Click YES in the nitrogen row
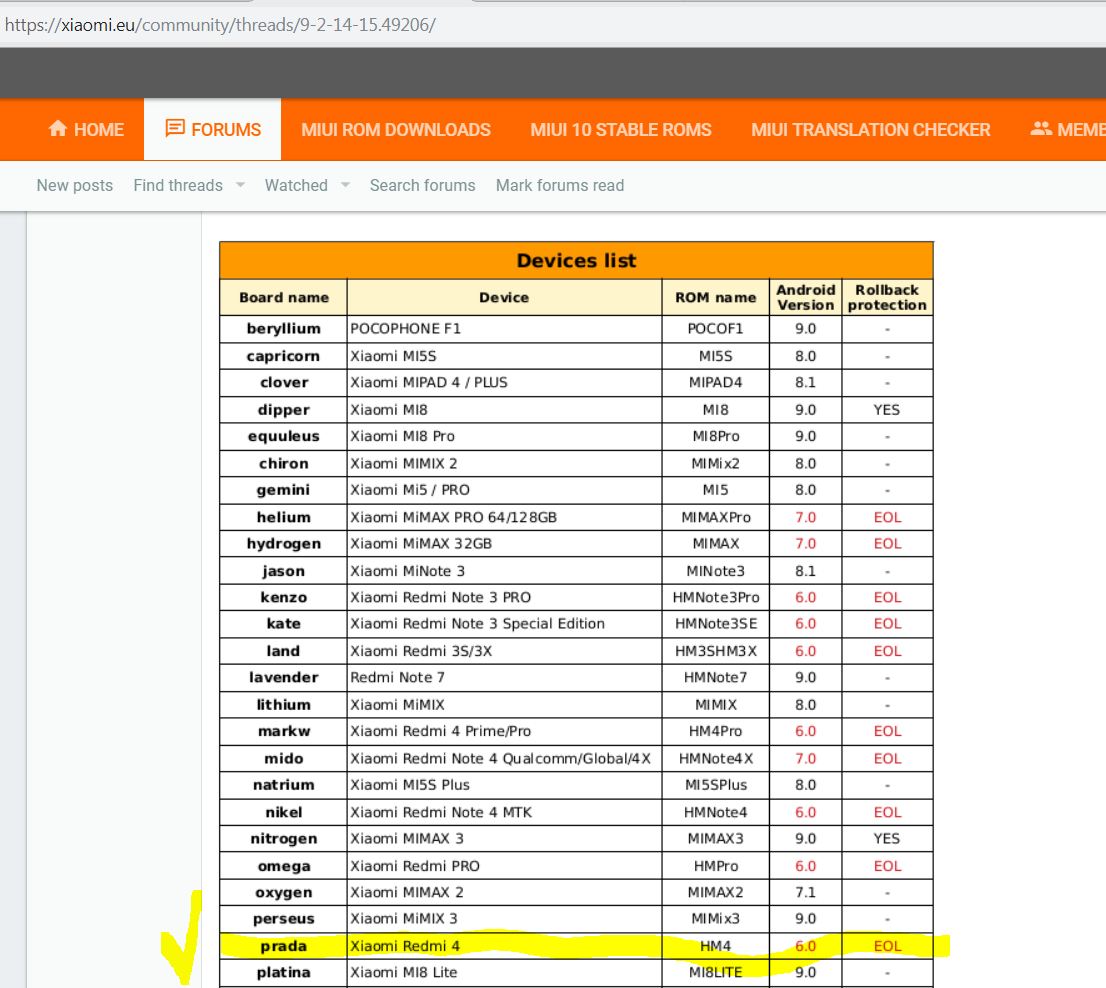Screen dimensions: 1106x988 [x=887, y=838]
